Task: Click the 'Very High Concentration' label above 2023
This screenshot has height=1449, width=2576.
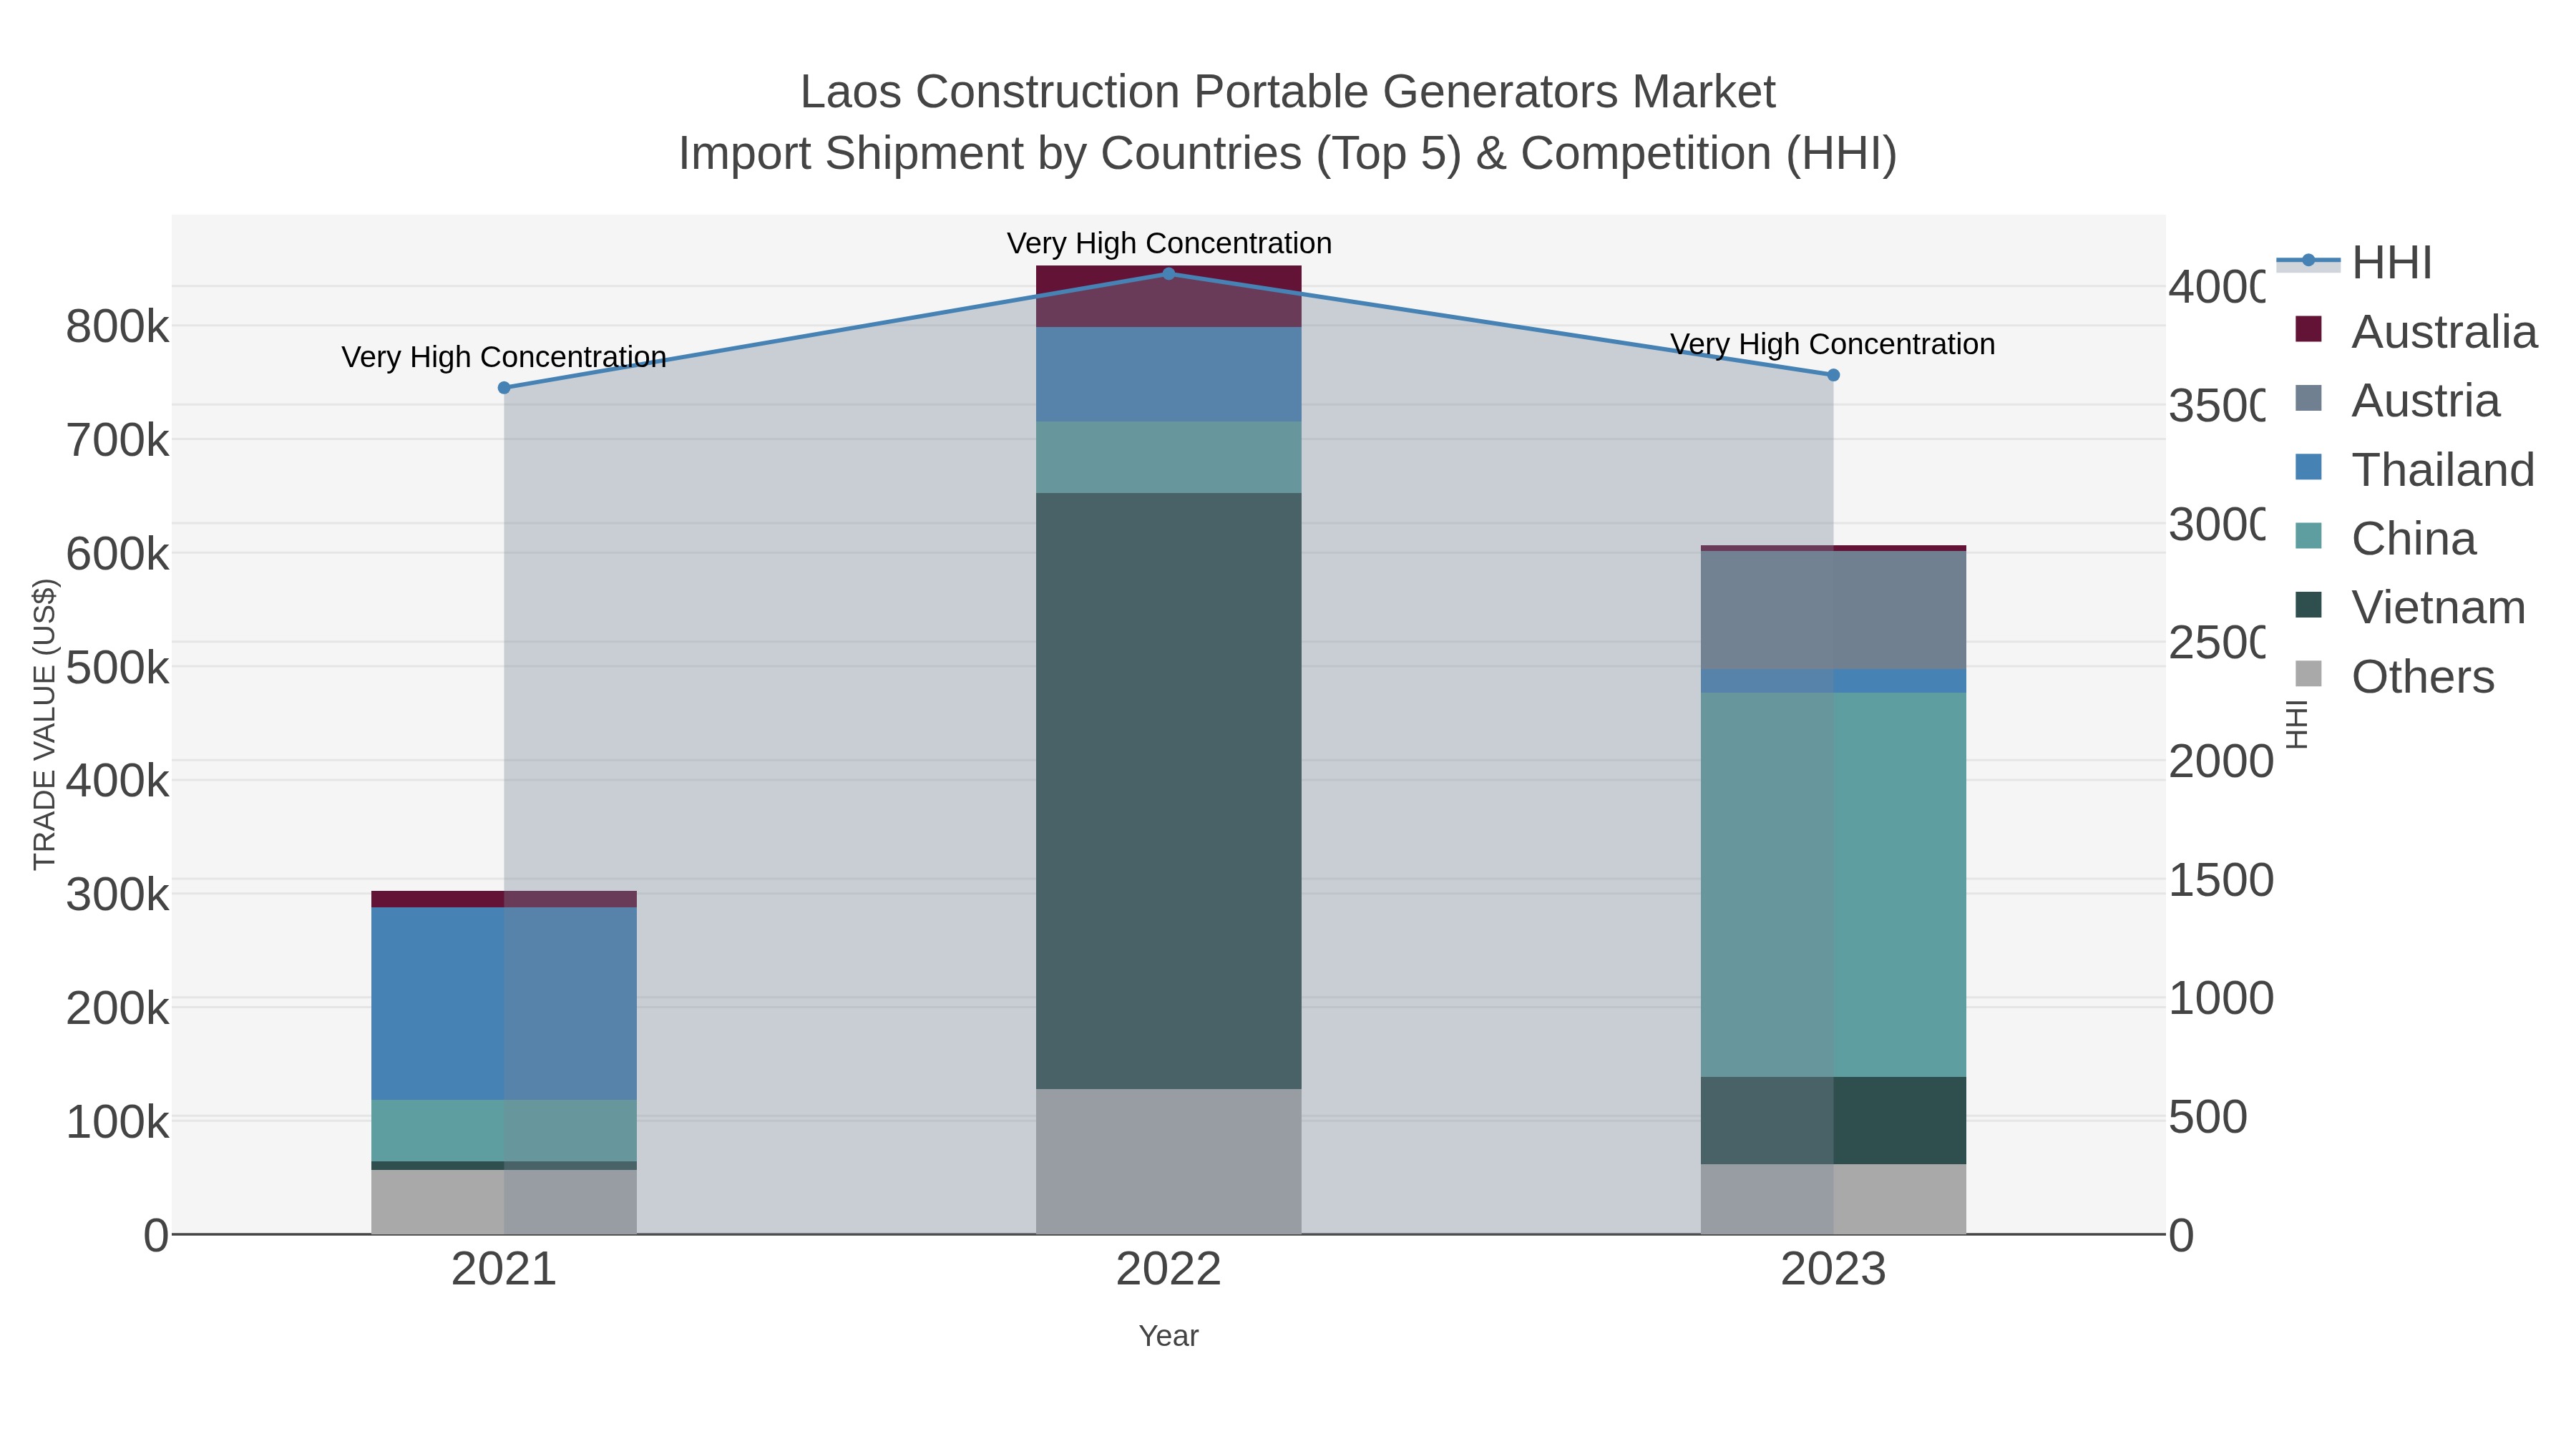Action: [1833, 344]
